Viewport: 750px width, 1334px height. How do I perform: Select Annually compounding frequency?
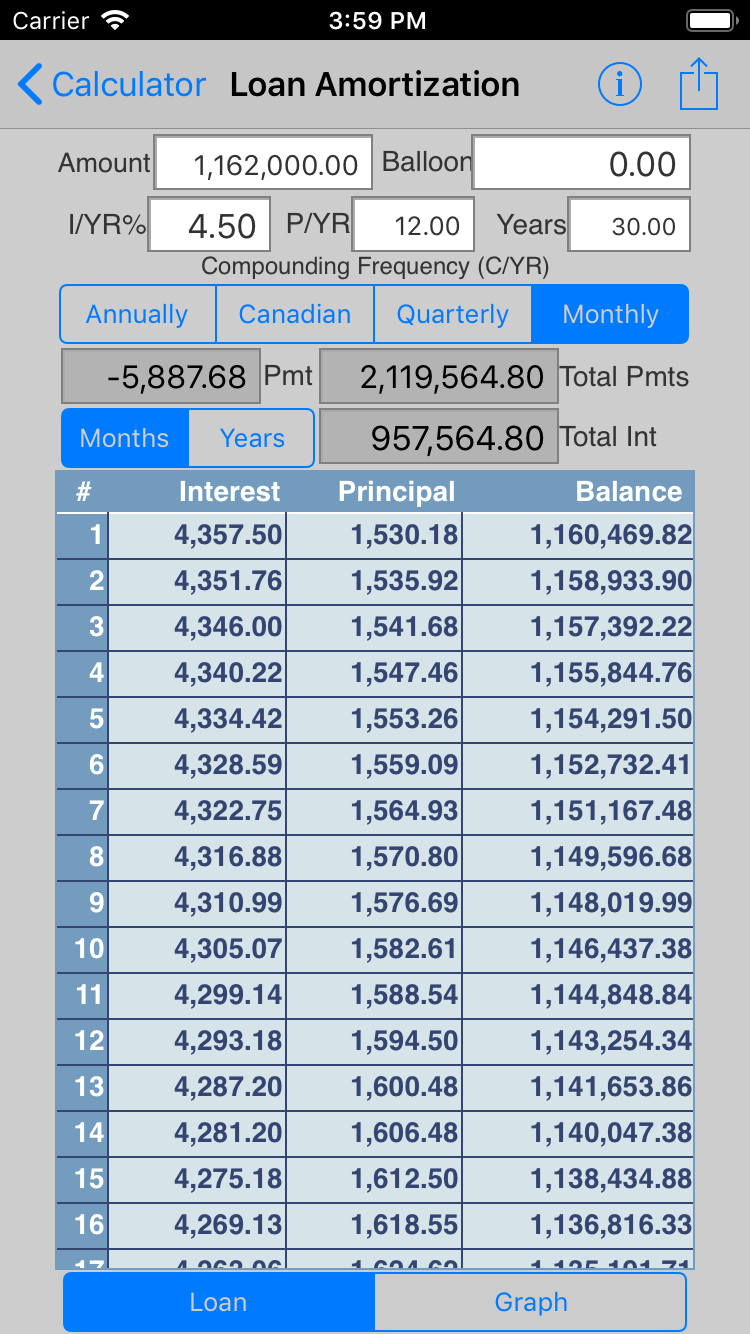click(137, 314)
